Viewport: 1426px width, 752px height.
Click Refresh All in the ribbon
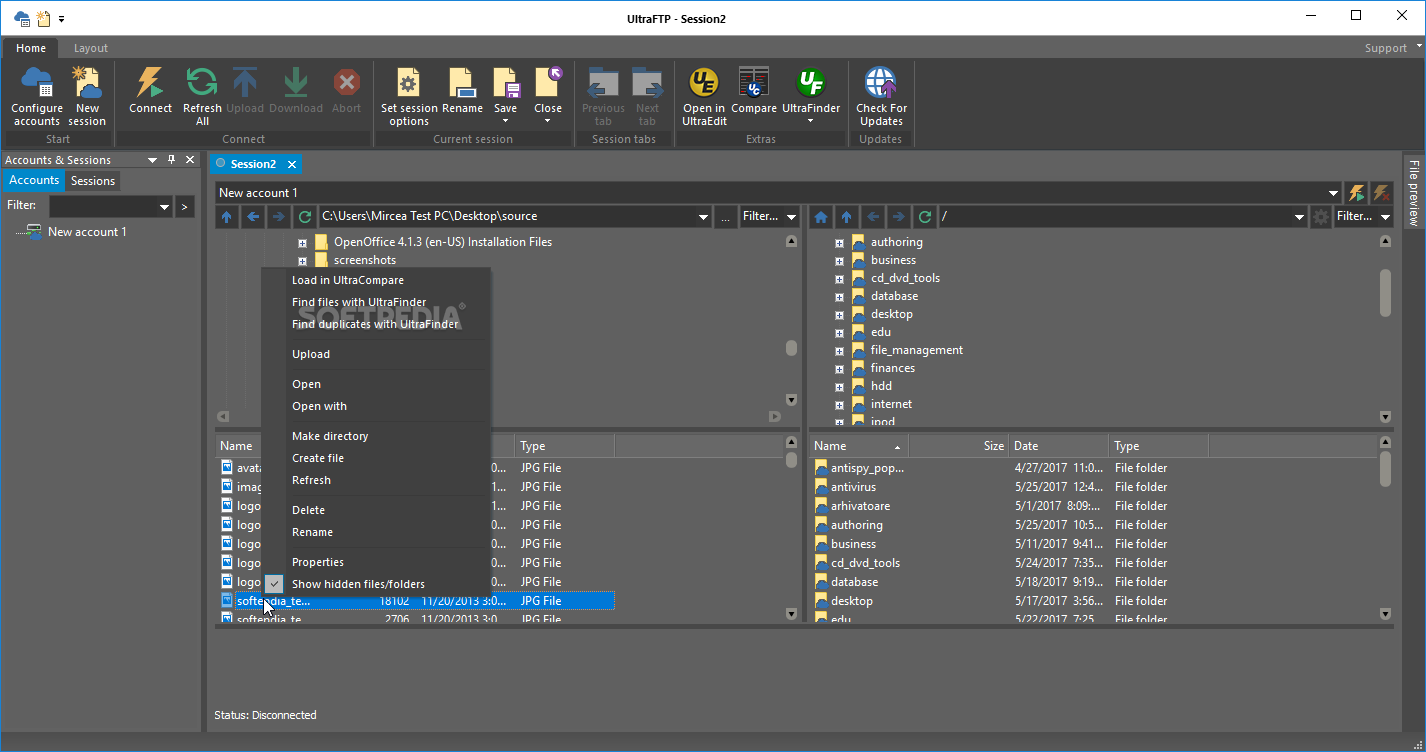(x=202, y=96)
